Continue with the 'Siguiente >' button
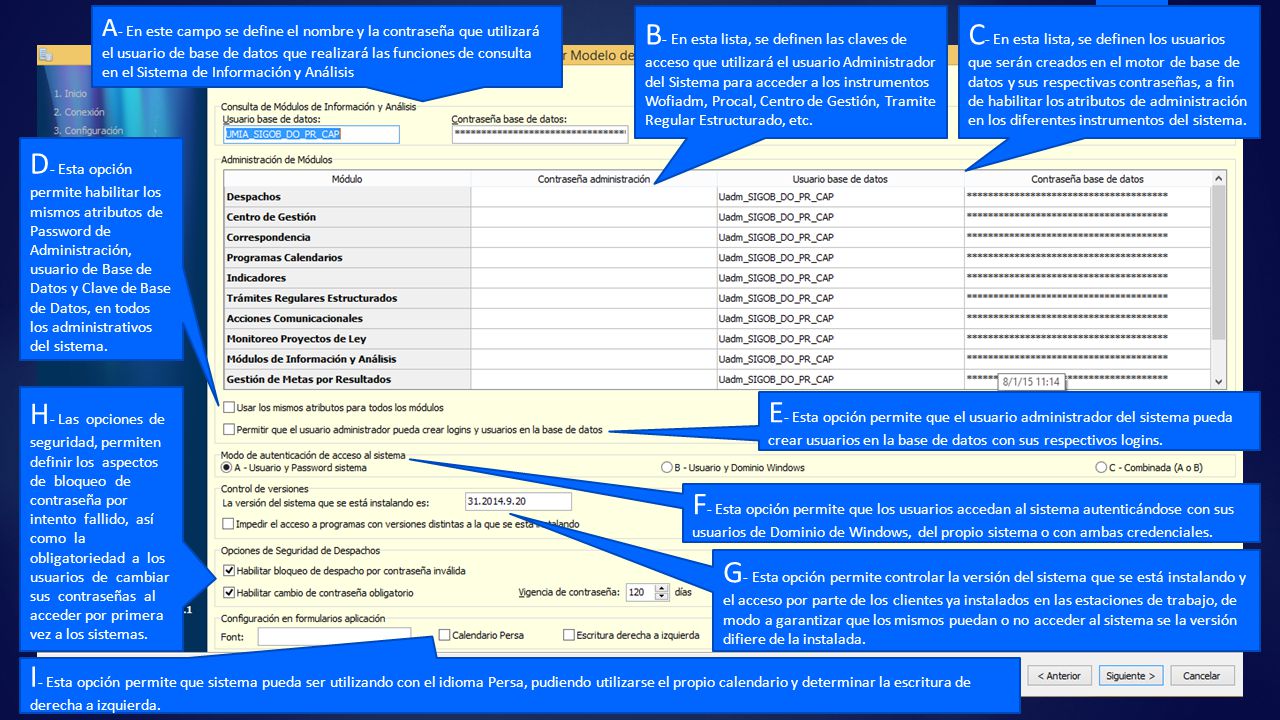 click(x=1131, y=676)
